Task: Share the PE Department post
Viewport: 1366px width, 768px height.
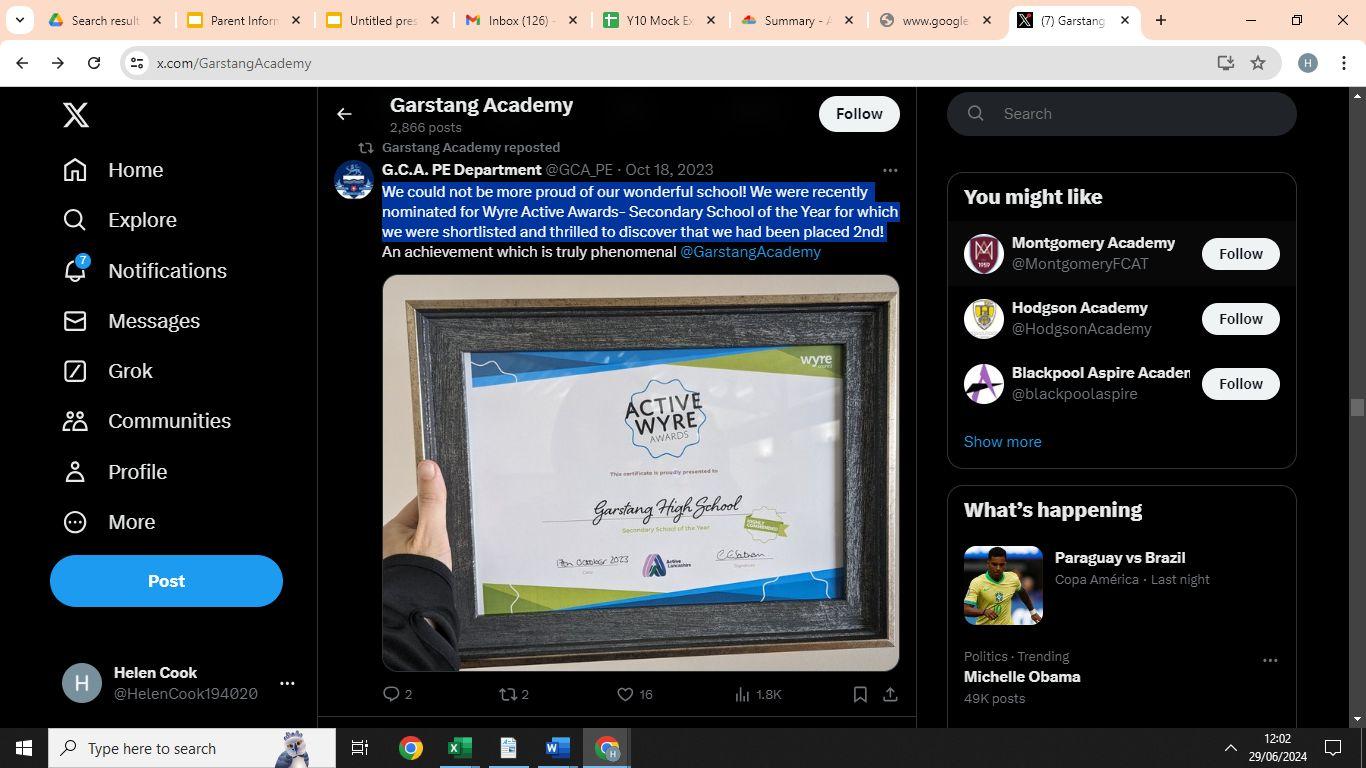Action: click(890, 694)
